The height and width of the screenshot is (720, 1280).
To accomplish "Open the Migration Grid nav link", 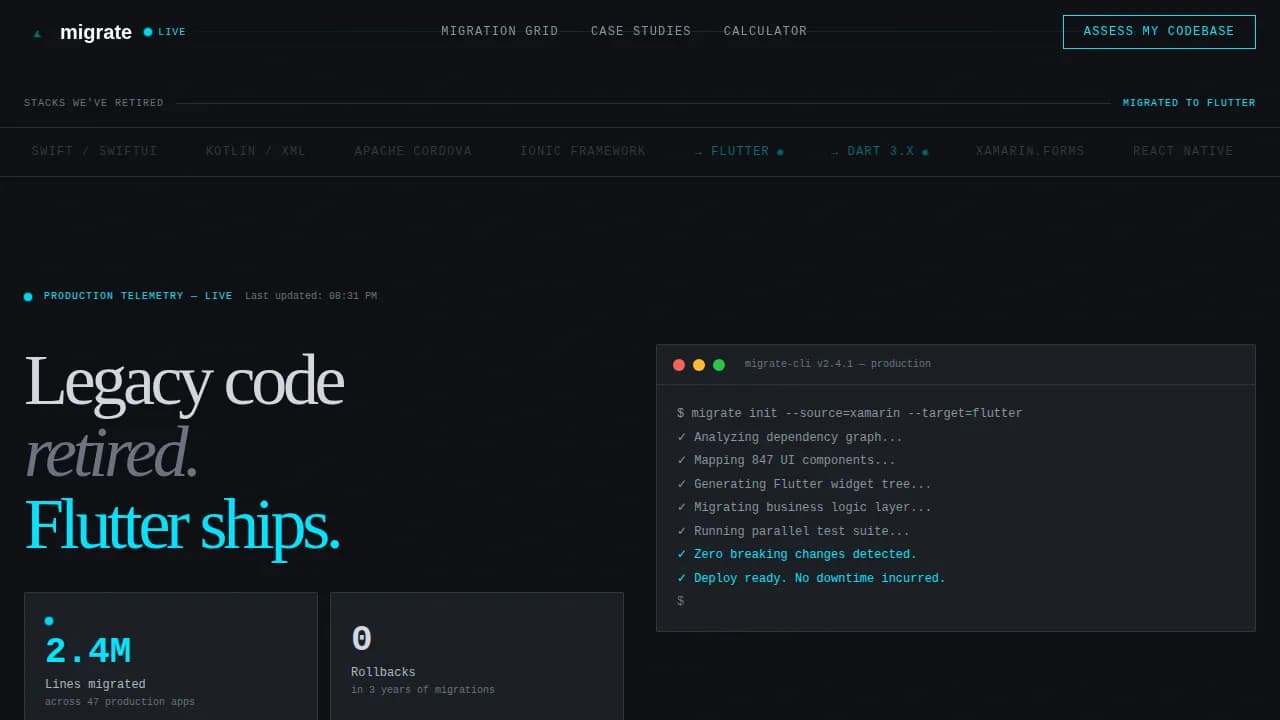I will (500, 32).
